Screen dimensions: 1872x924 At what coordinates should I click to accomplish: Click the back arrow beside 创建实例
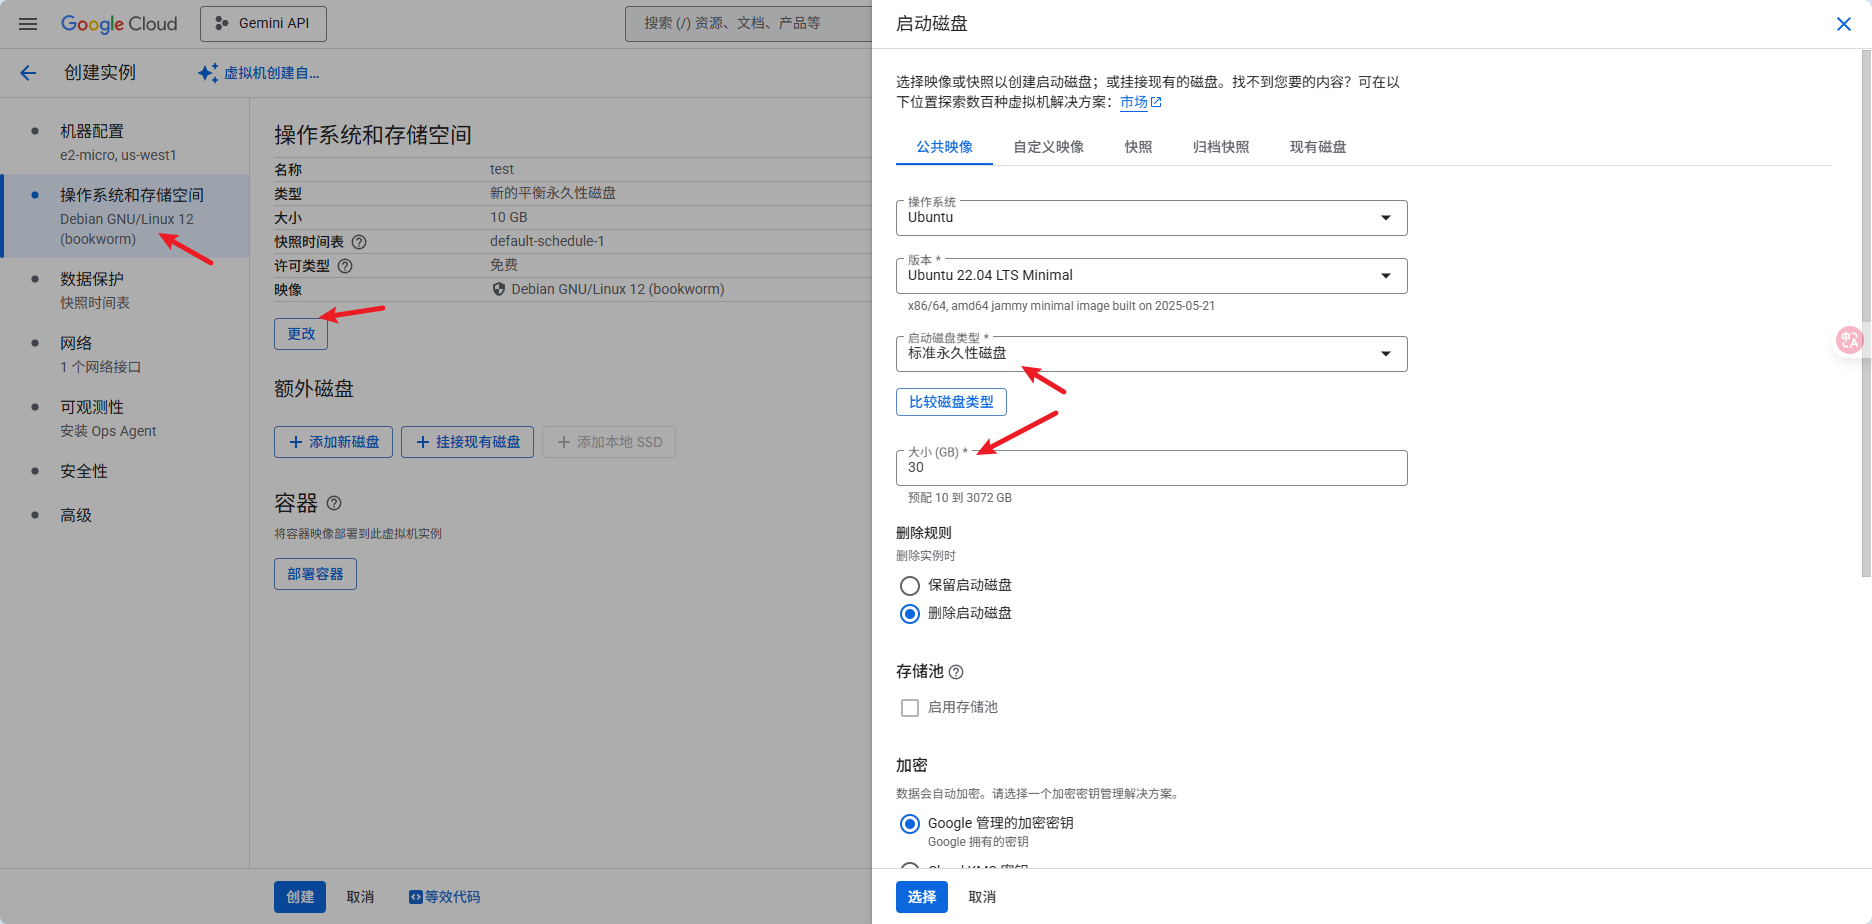(28, 73)
